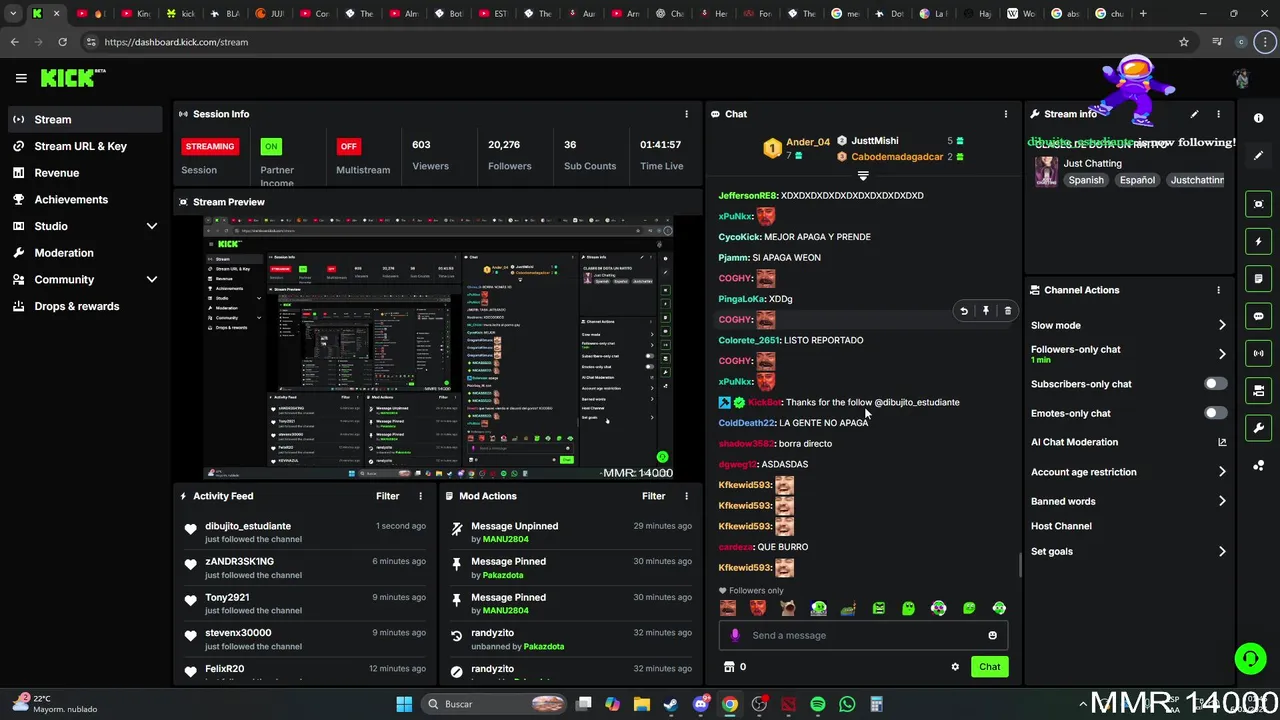Expand the Studio sidebar section

(x=152, y=226)
